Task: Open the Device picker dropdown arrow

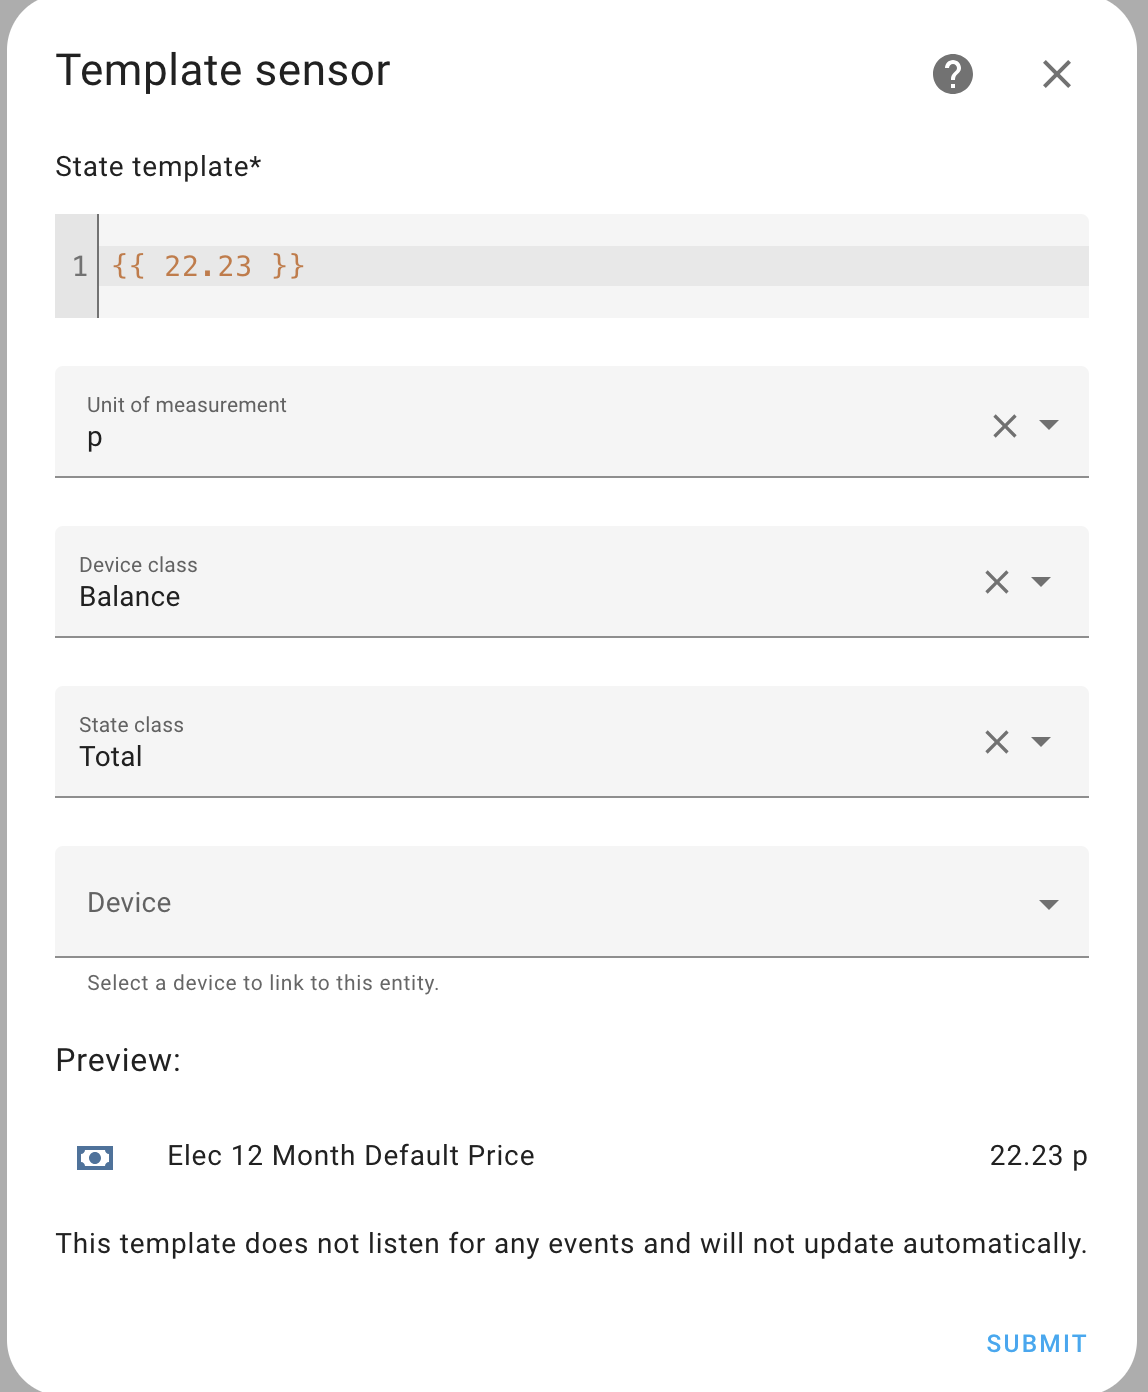Action: 1048,904
